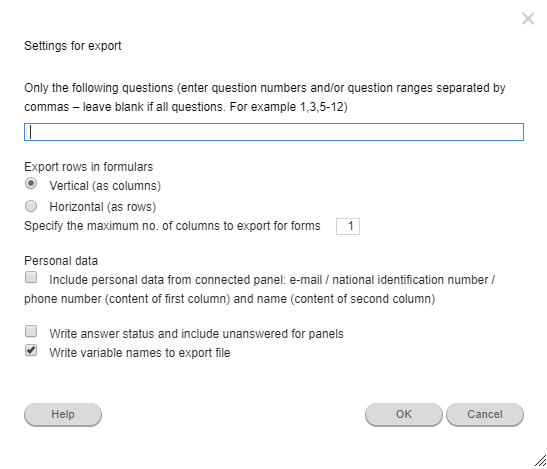
Task: Tick the Write answer status checkbox
Action: pos(31,331)
